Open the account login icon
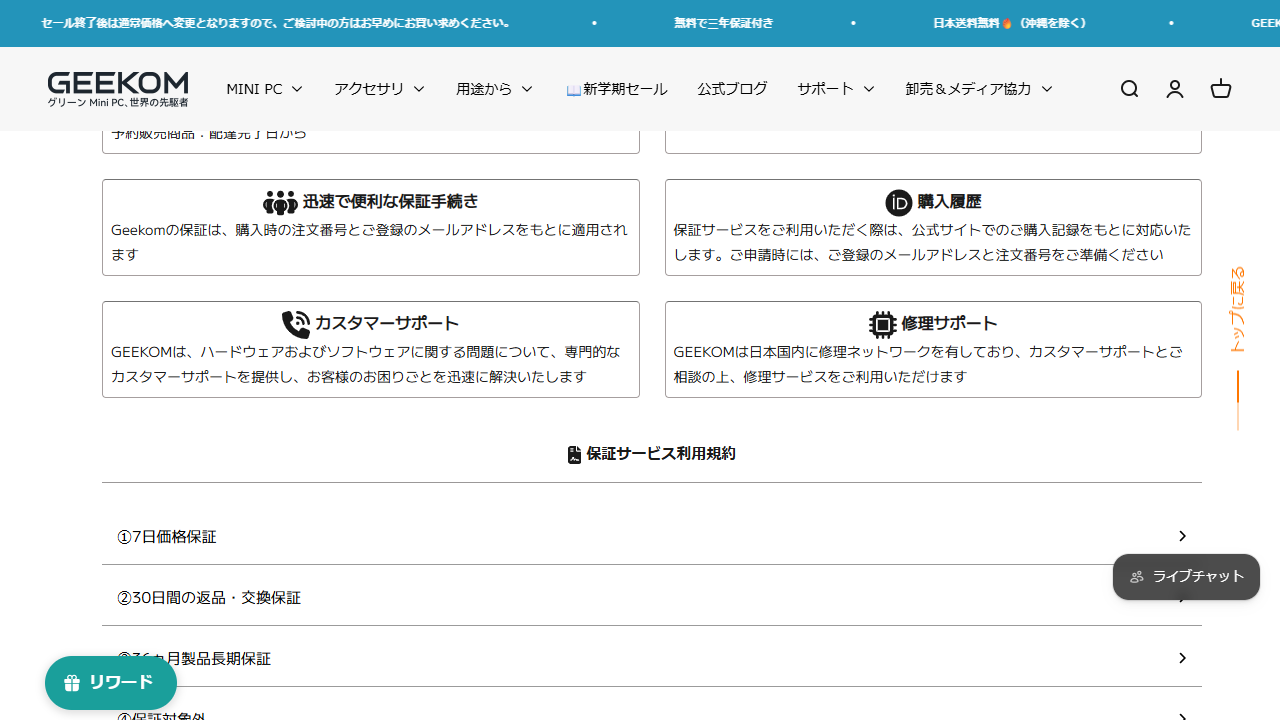The width and height of the screenshot is (1280, 720). coord(1175,89)
